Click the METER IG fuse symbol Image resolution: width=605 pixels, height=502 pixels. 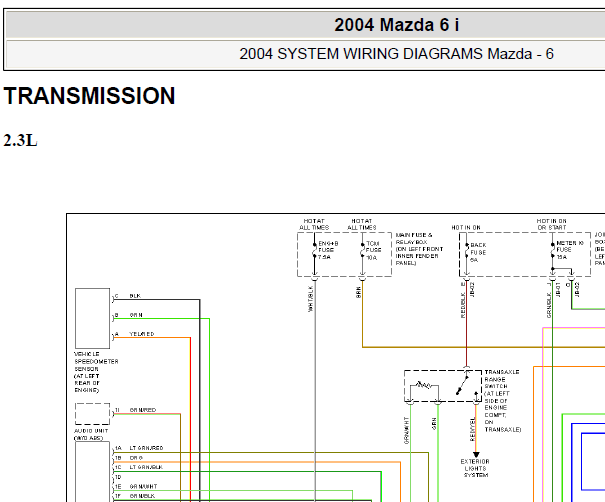553,250
